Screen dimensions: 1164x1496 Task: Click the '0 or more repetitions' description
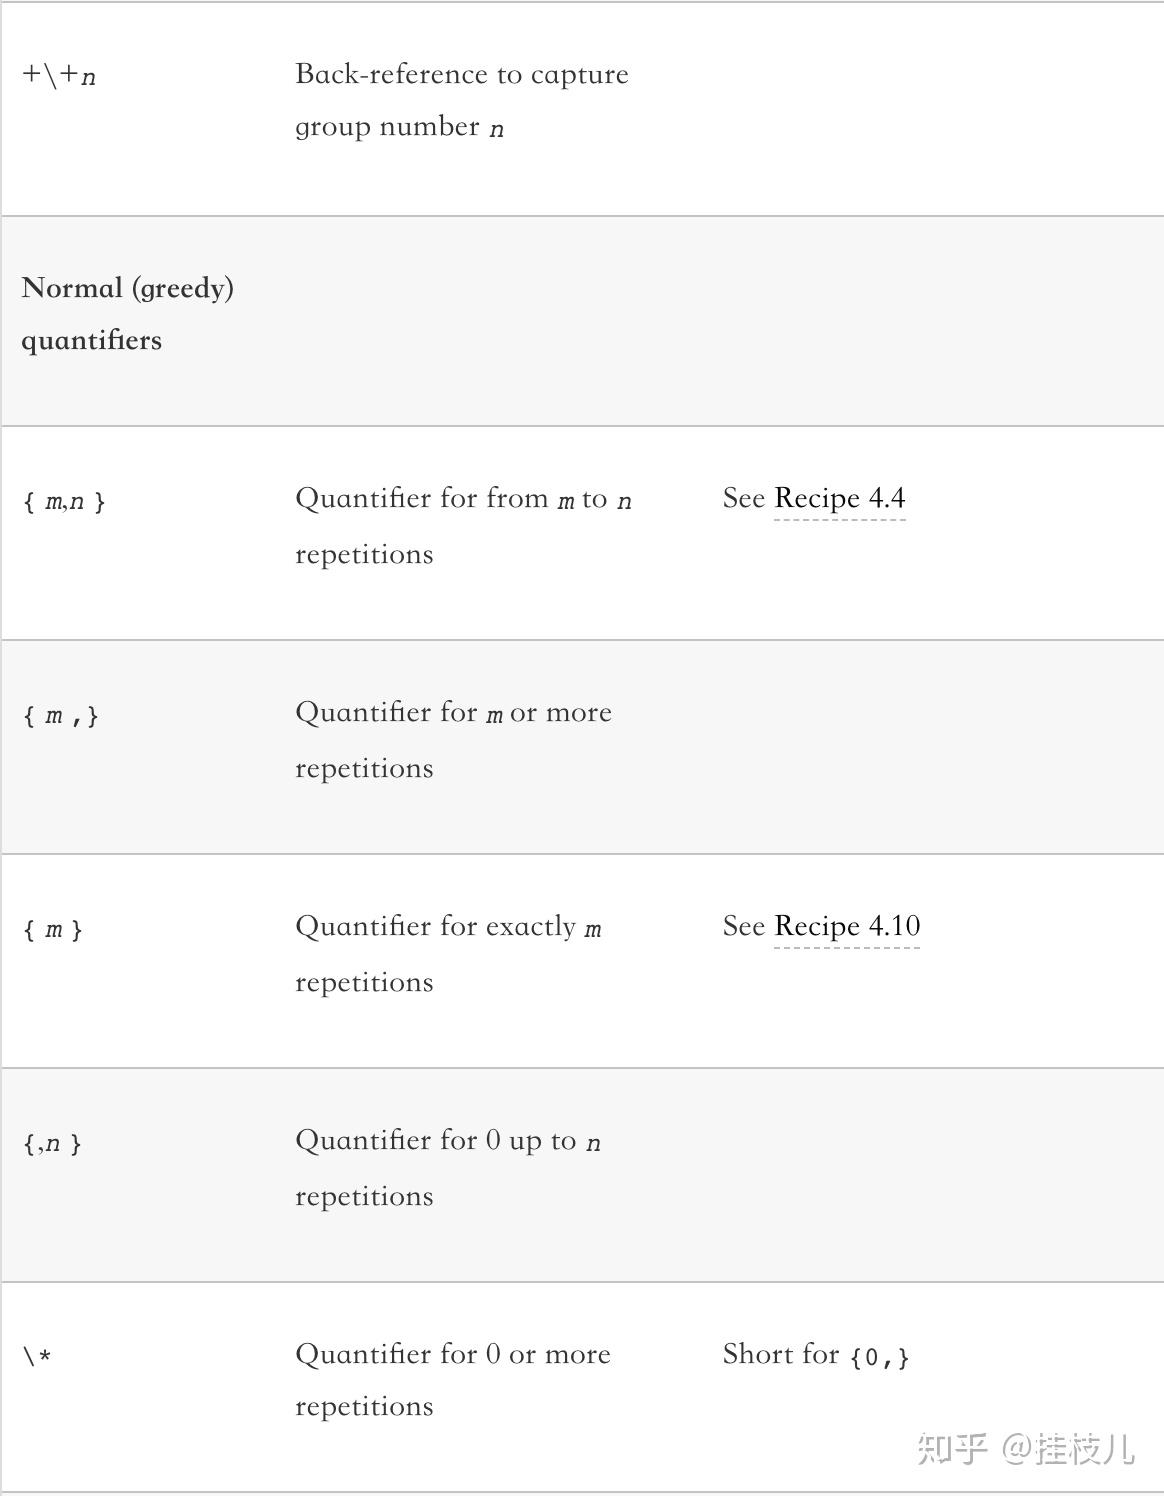pyautogui.click(x=452, y=1379)
